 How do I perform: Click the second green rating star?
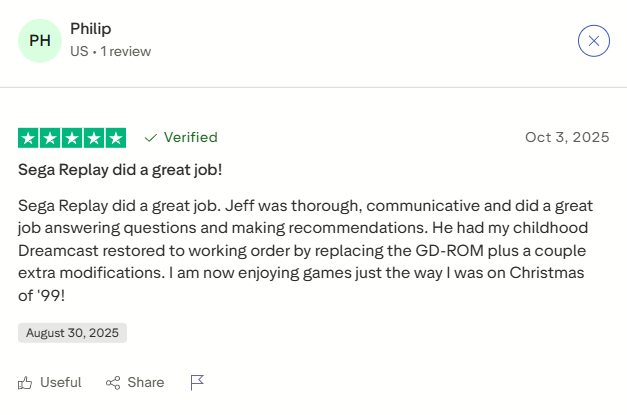pos(50,138)
